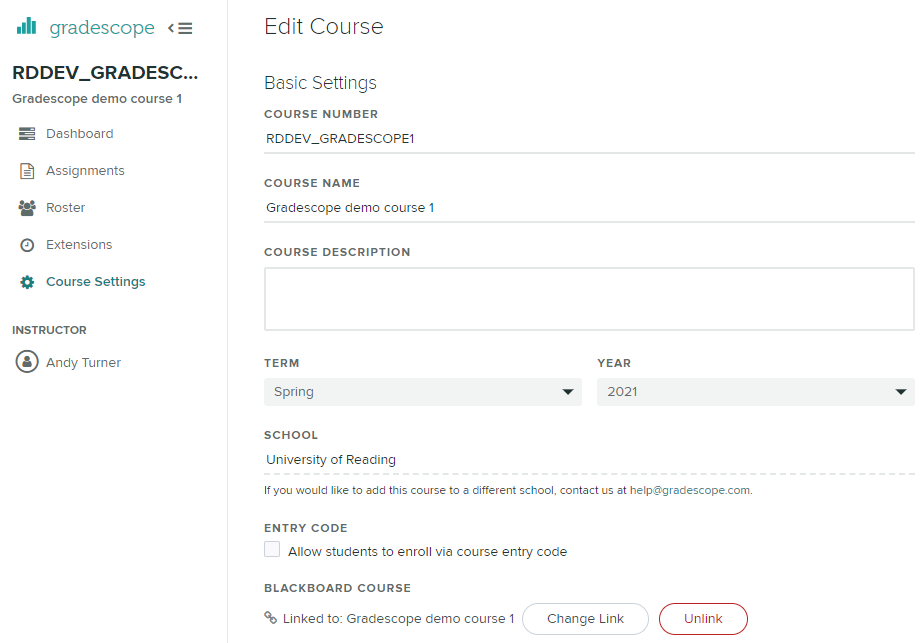Click the help@gradescope.com email link
This screenshot has height=643, width=924.
690,491
